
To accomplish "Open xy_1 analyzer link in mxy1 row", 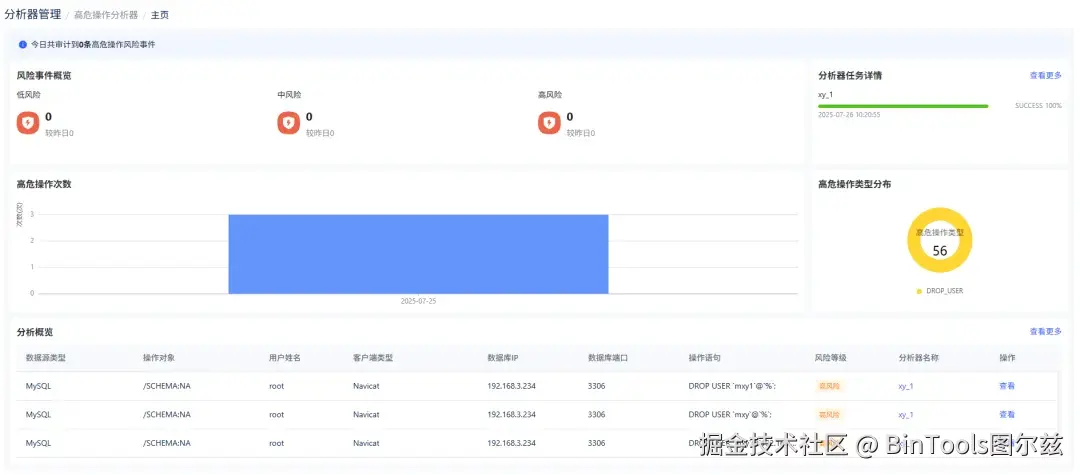I will click(906, 386).
